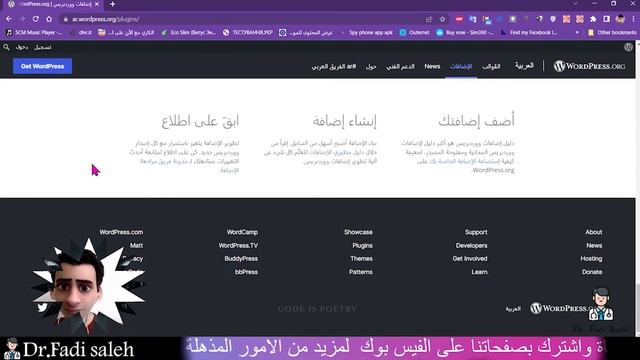Open the WordPress.TV footer link
Image resolution: width=640 pixels, height=360 pixels.
coord(238,245)
